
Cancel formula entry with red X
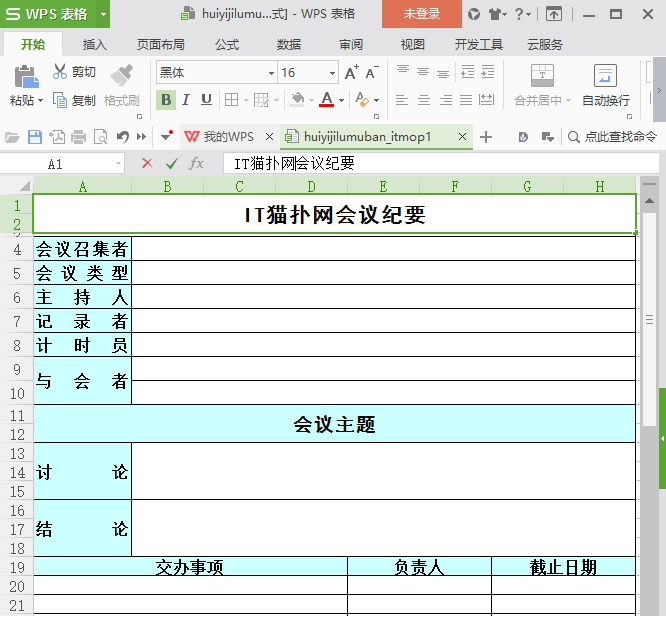point(147,163)
